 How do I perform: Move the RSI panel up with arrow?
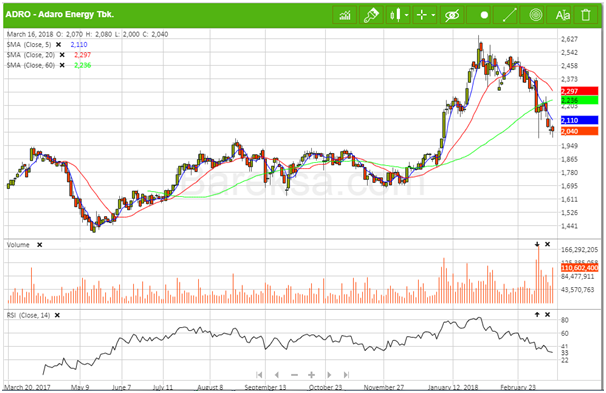[x=537, y=315]
